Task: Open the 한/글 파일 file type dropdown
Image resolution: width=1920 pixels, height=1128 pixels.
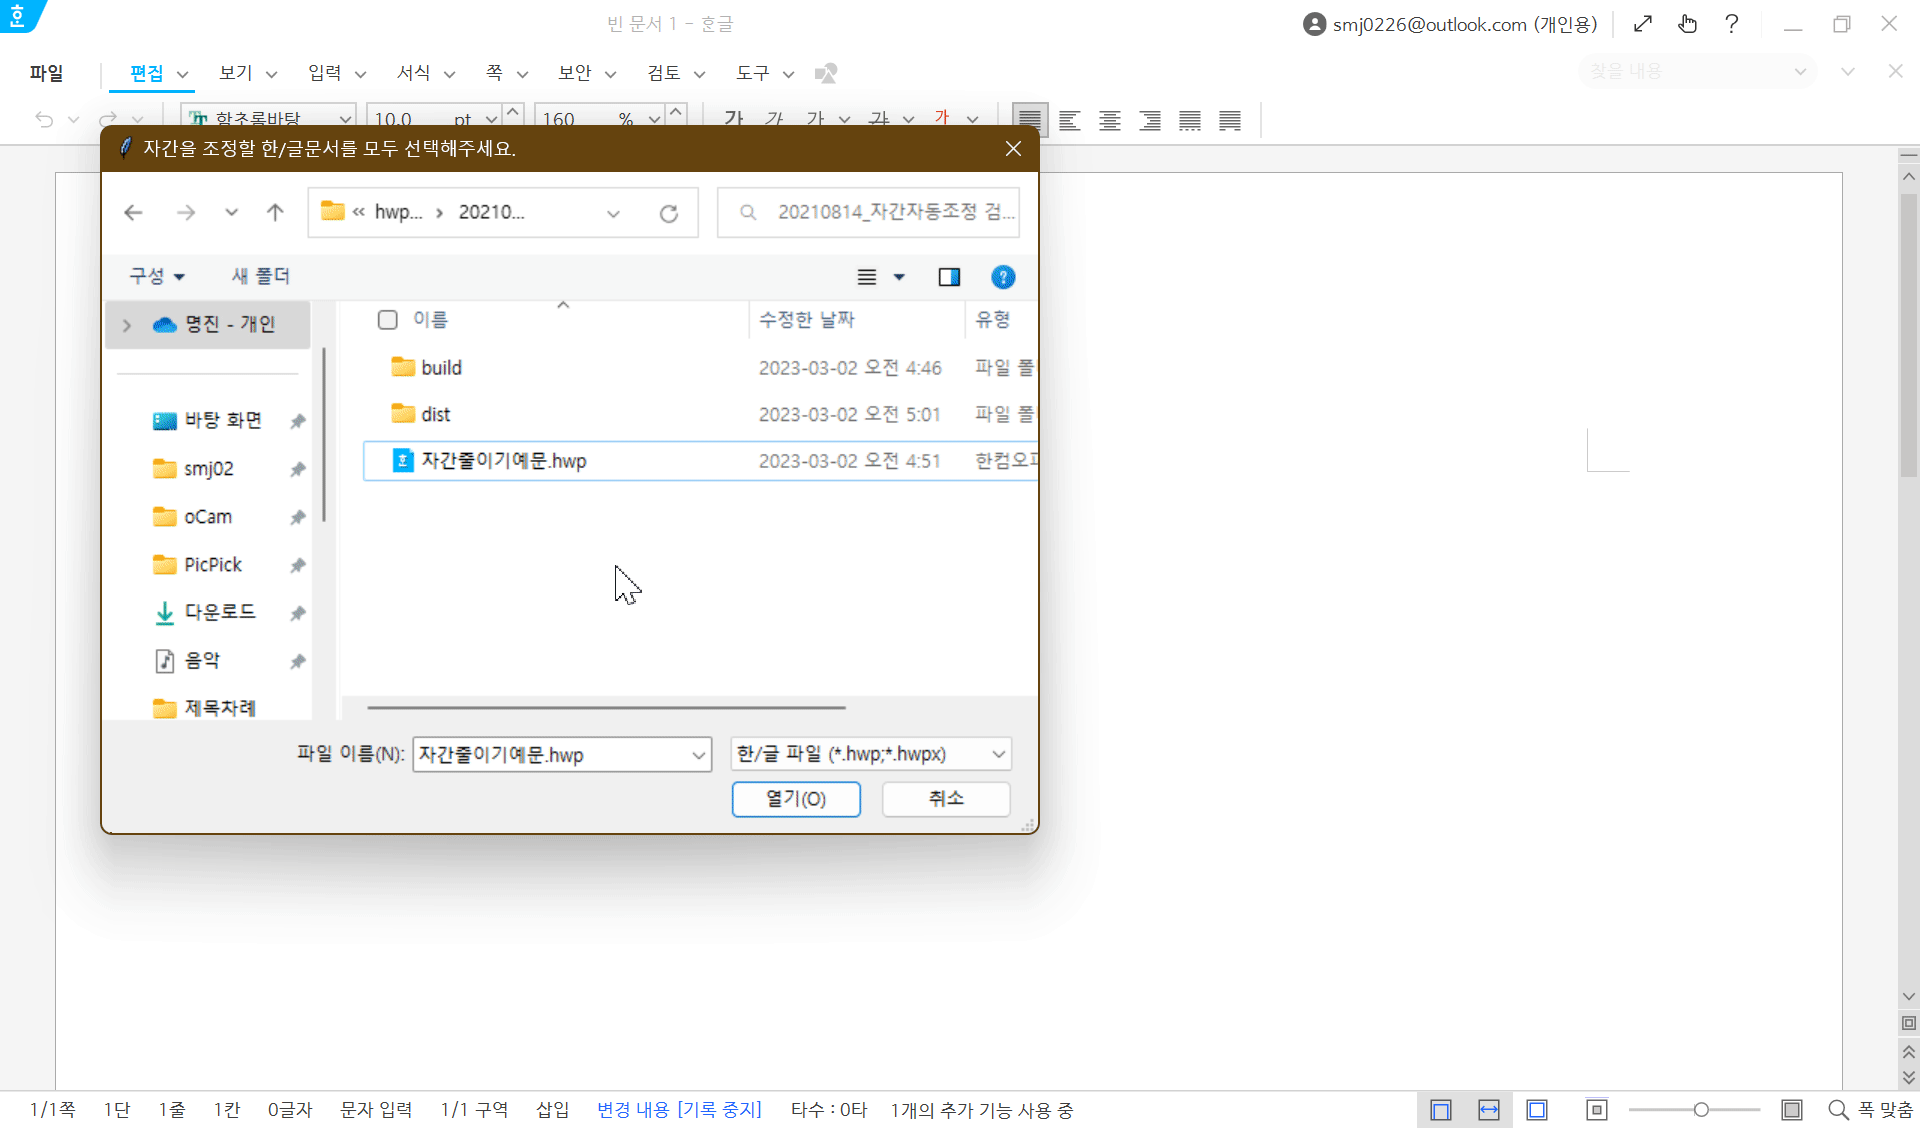Action: pyautogui.click(x=870, y=754)
